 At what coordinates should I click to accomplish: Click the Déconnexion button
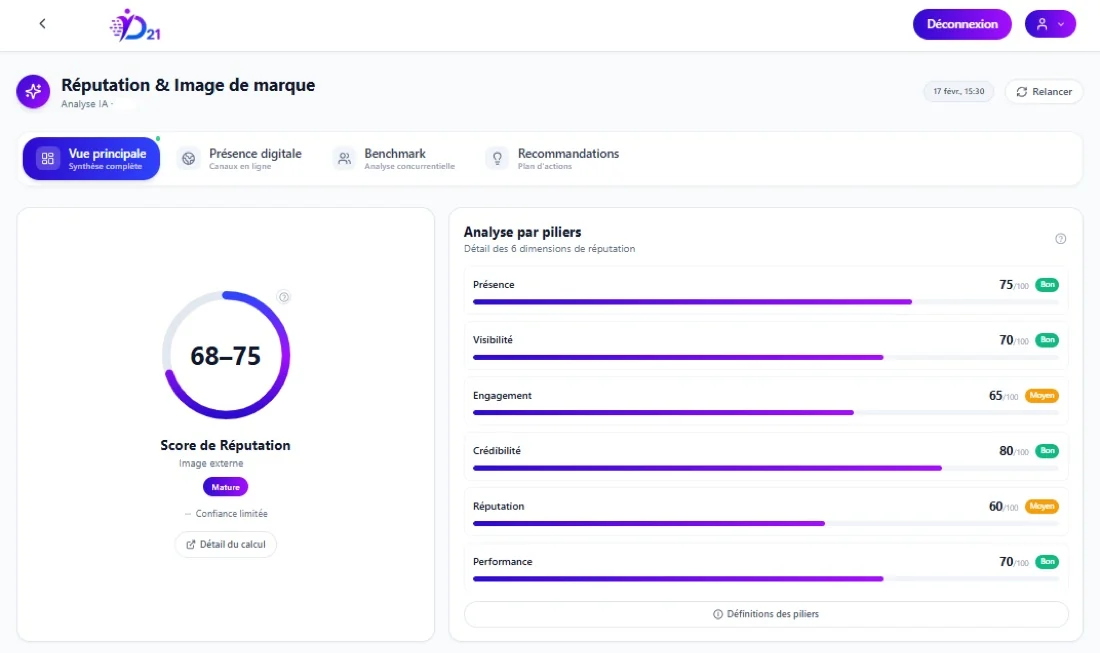pos(962,24)
